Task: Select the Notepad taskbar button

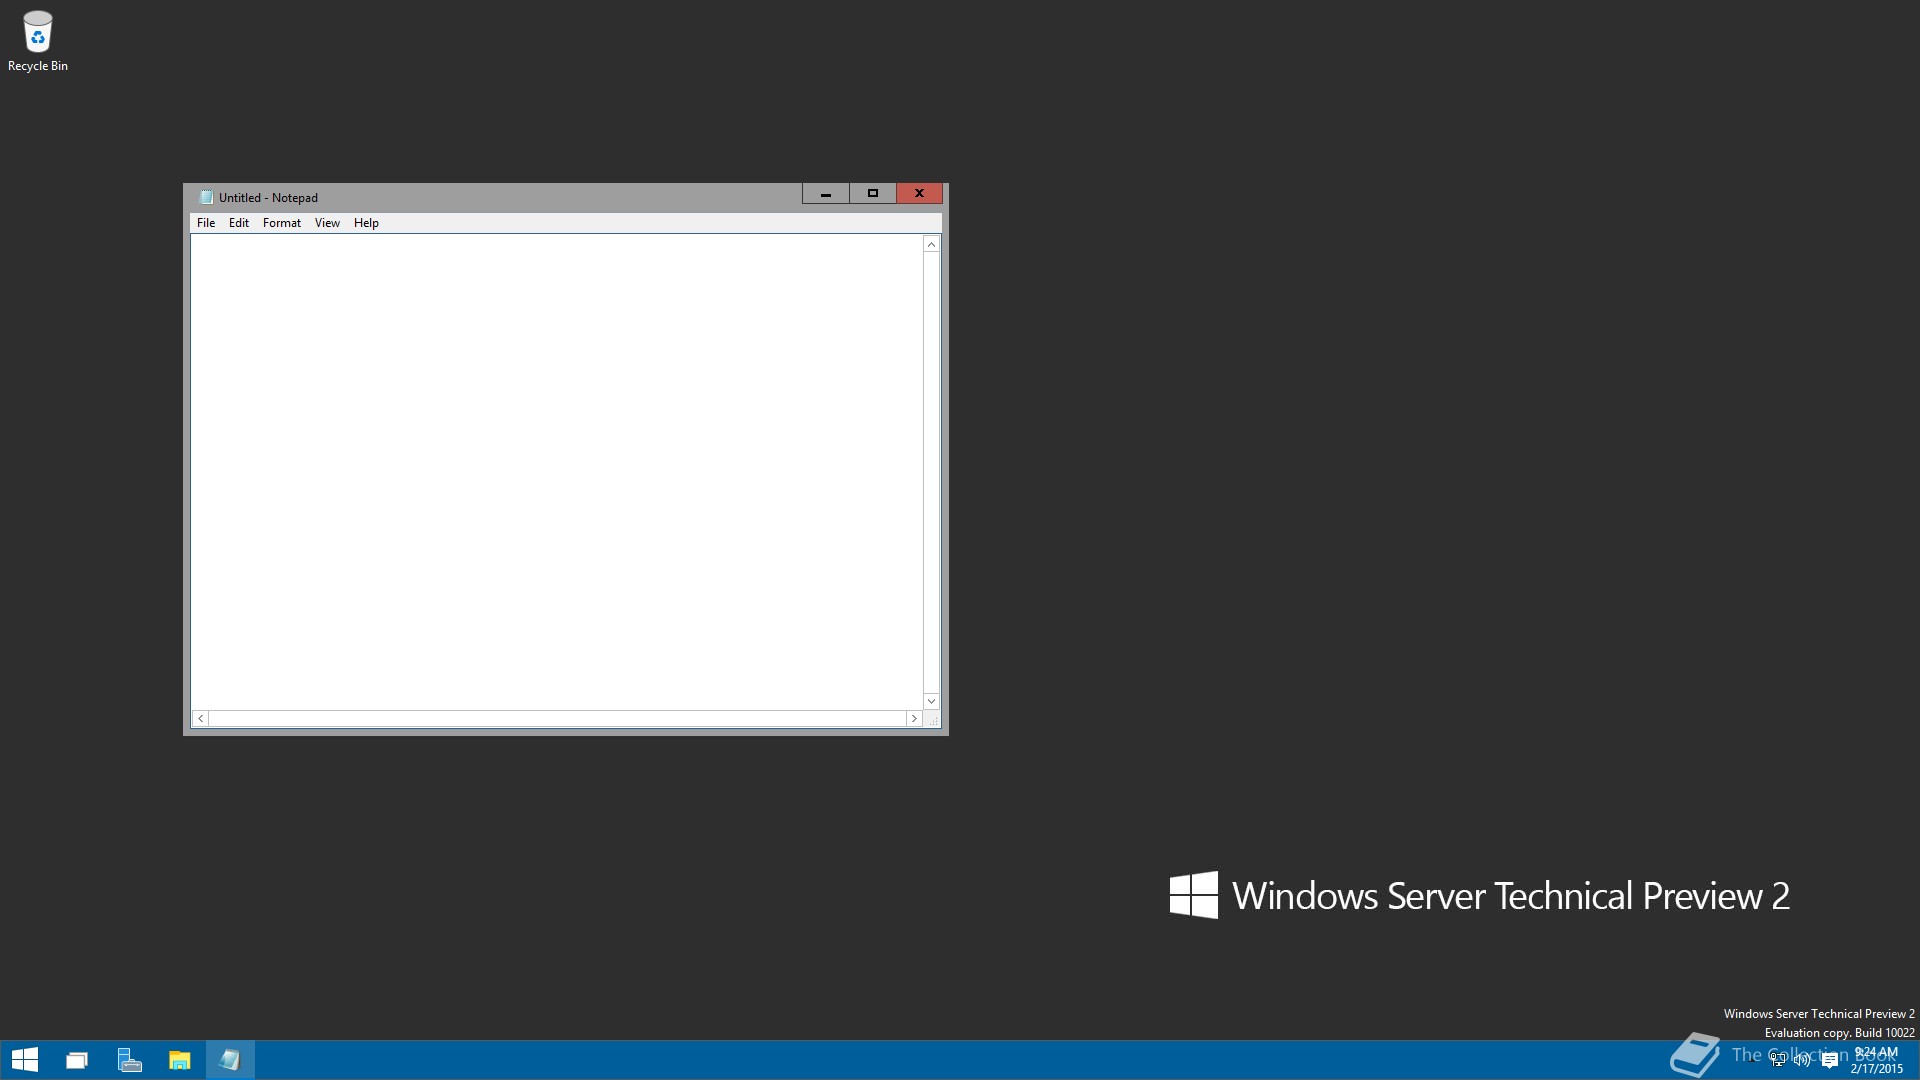Action: [230, 1060]
